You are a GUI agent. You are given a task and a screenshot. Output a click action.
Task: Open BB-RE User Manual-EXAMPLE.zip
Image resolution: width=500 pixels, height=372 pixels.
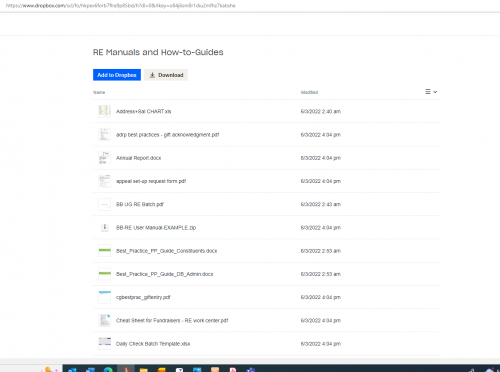point(156,228)
